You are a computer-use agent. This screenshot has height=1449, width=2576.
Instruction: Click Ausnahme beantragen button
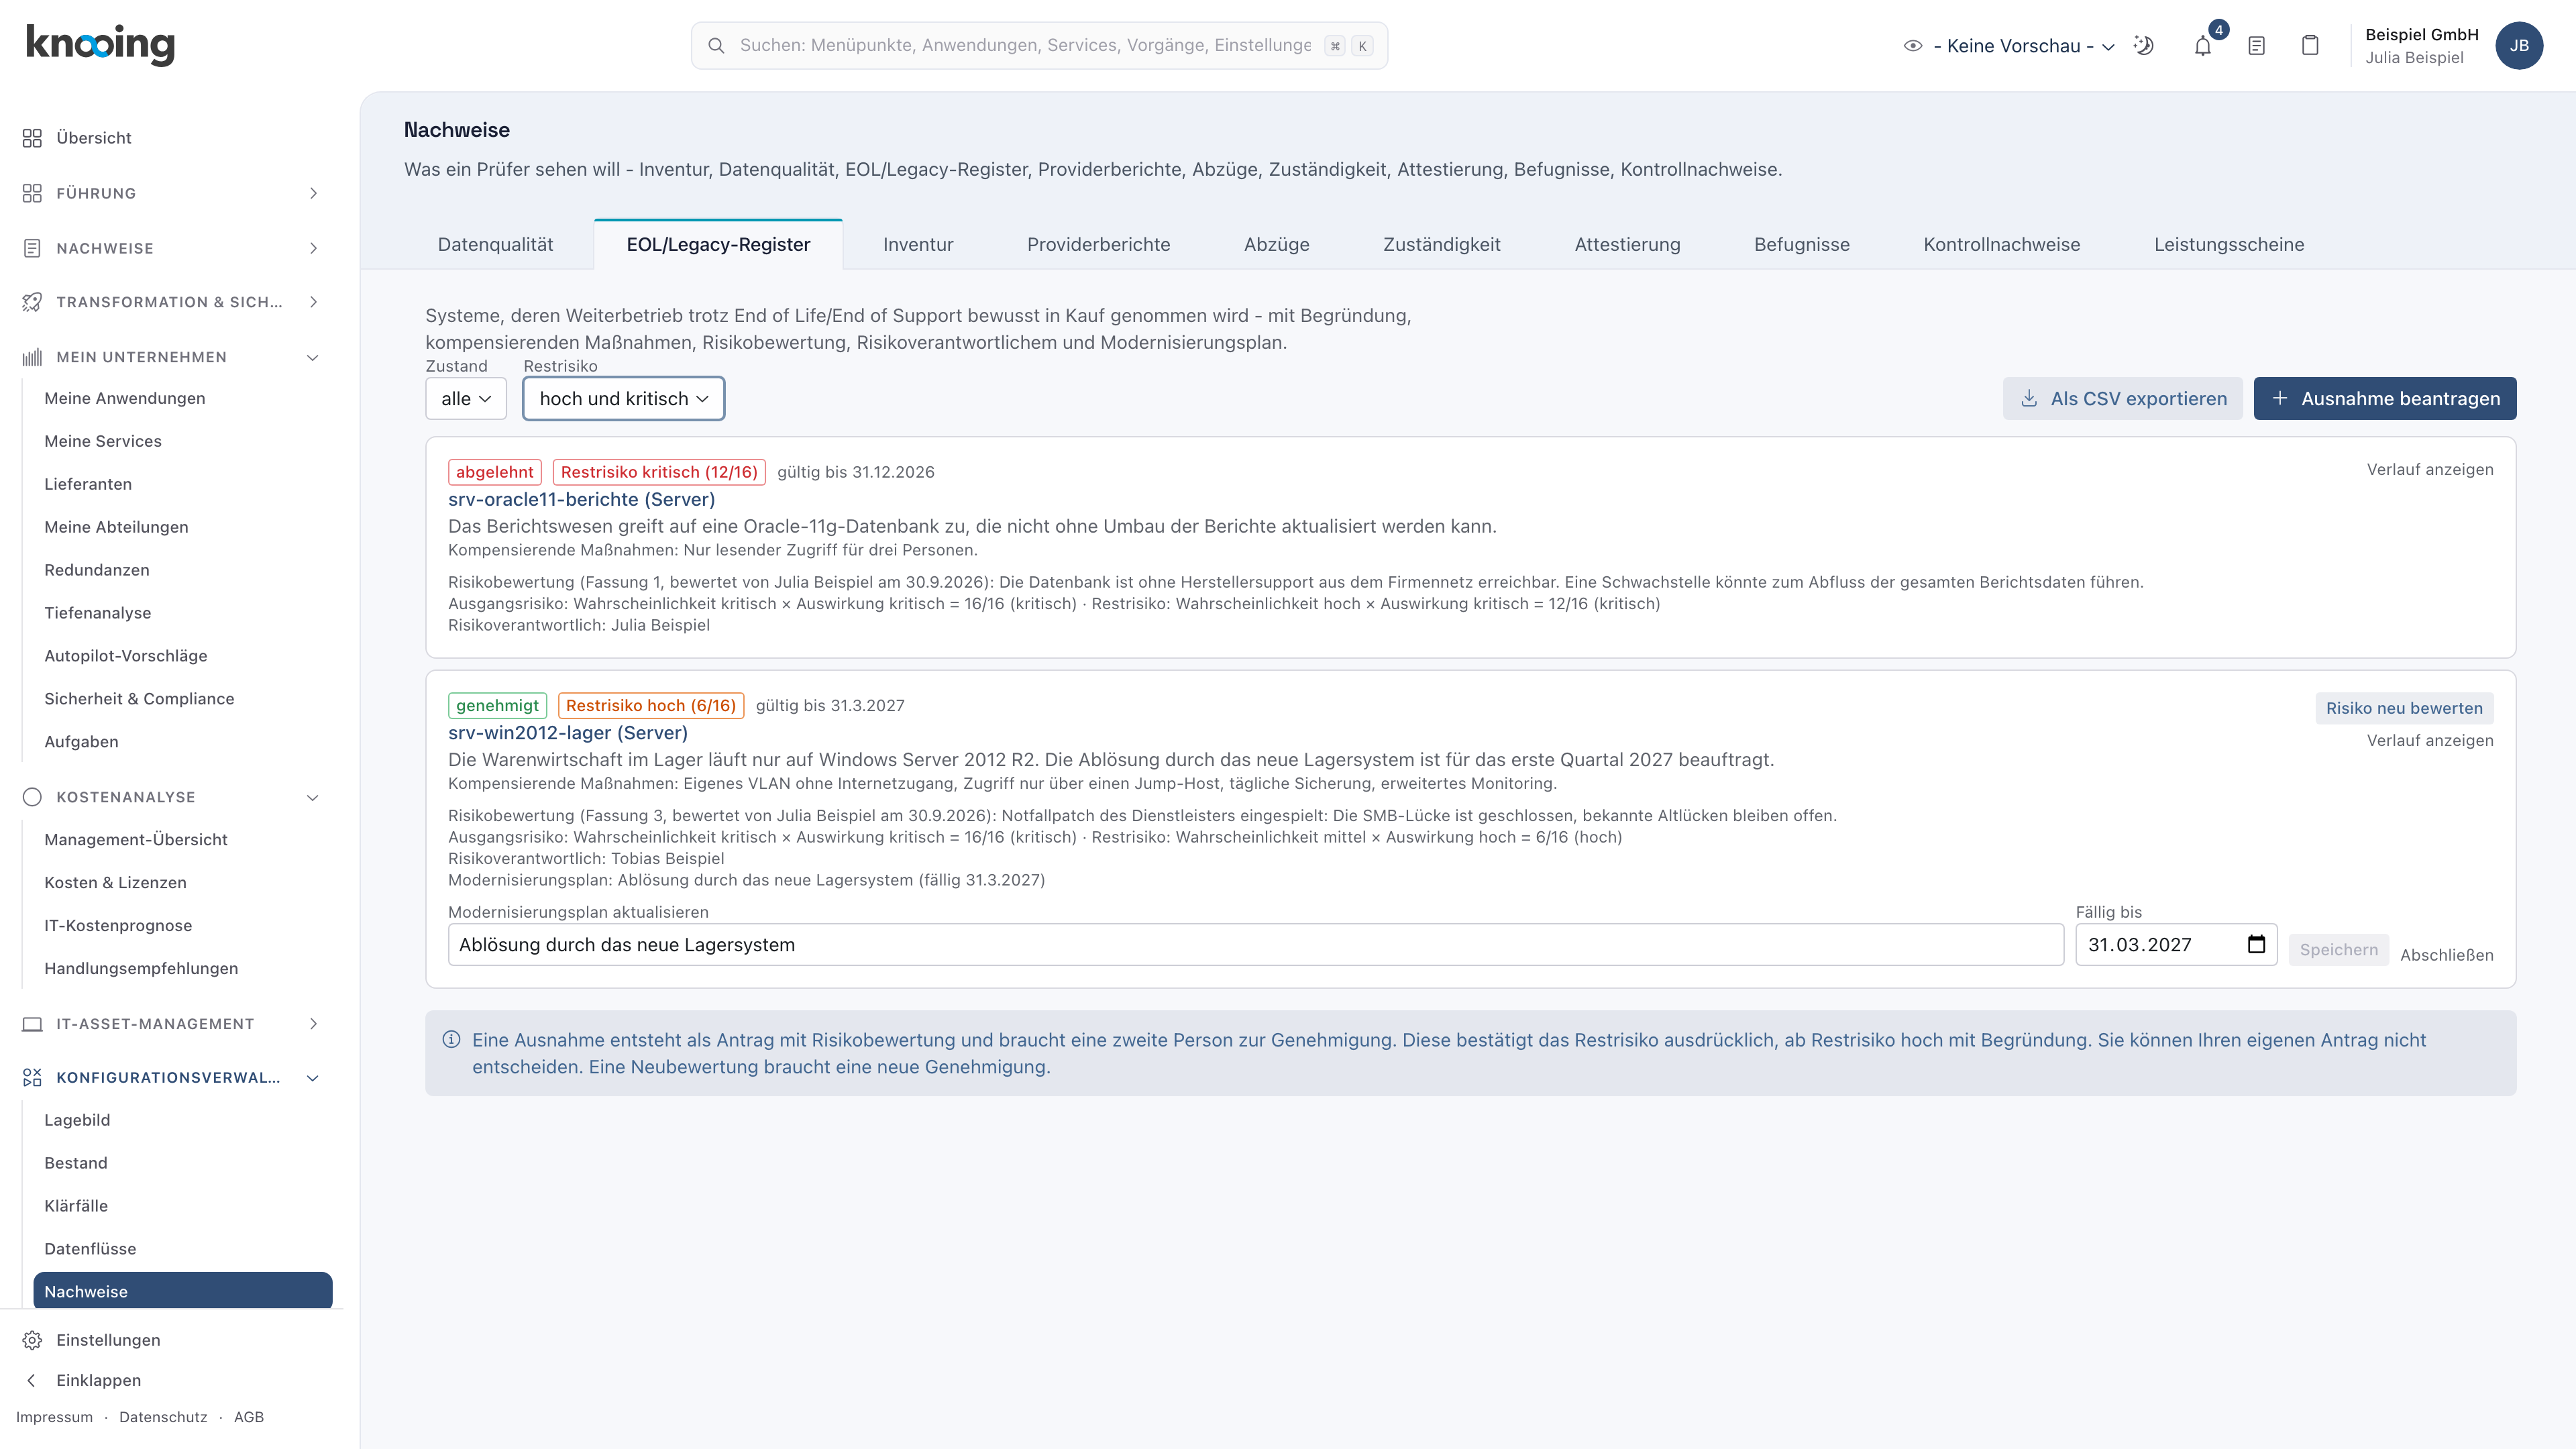coord(2385,399)
